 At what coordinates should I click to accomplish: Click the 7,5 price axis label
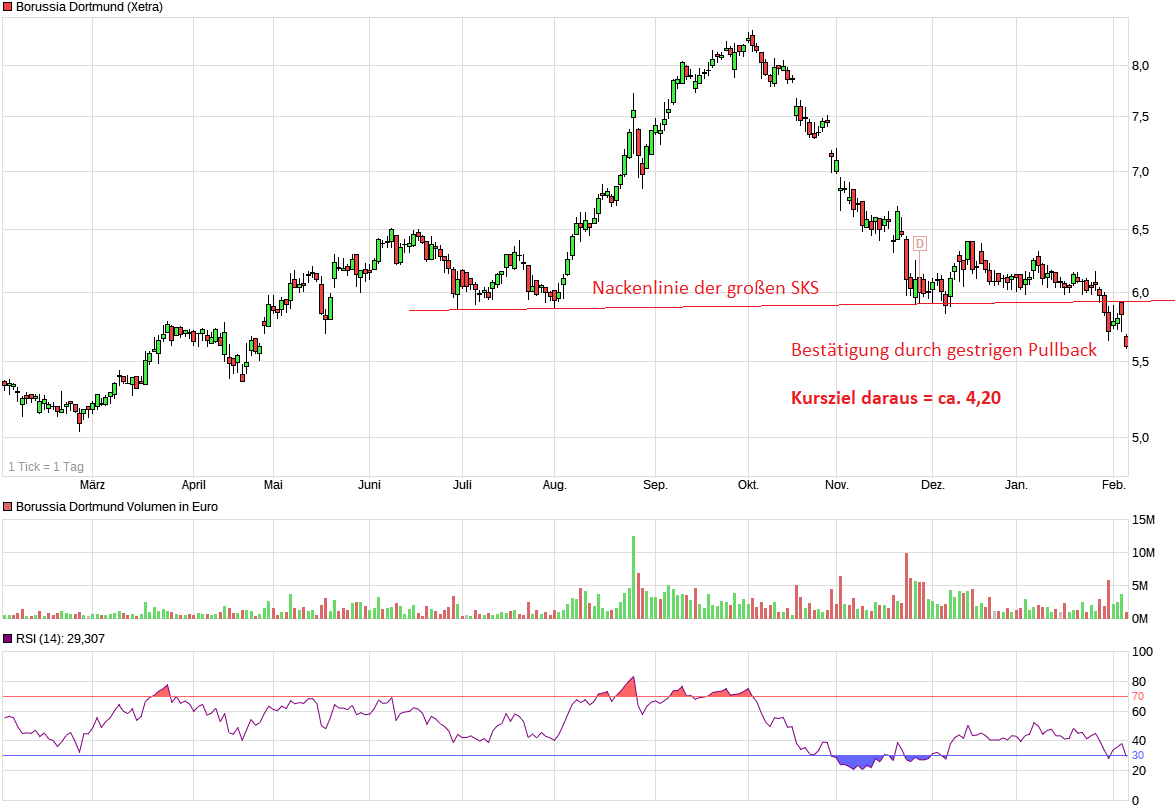(x=1140, y=117)
